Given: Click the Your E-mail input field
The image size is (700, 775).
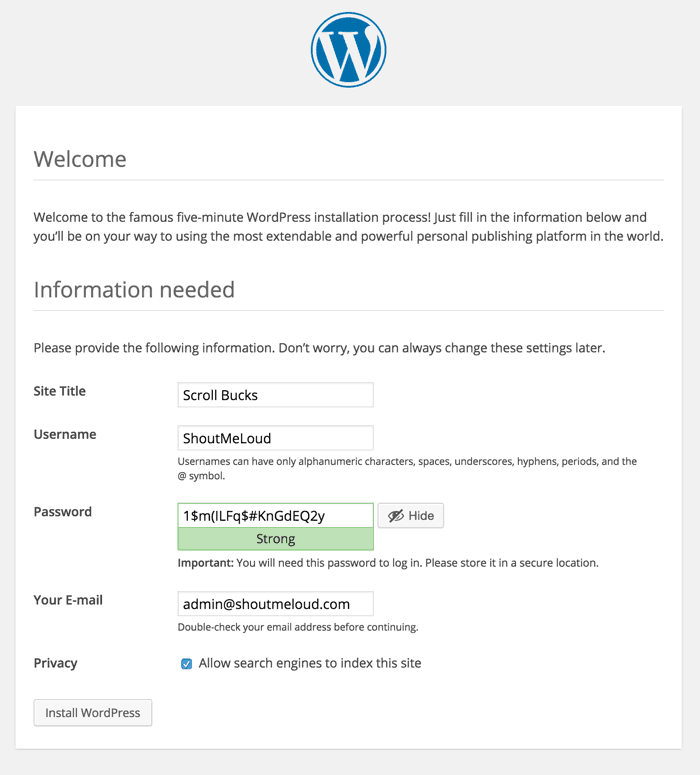Looking at the screenshot, I should [x=275, y=603].
